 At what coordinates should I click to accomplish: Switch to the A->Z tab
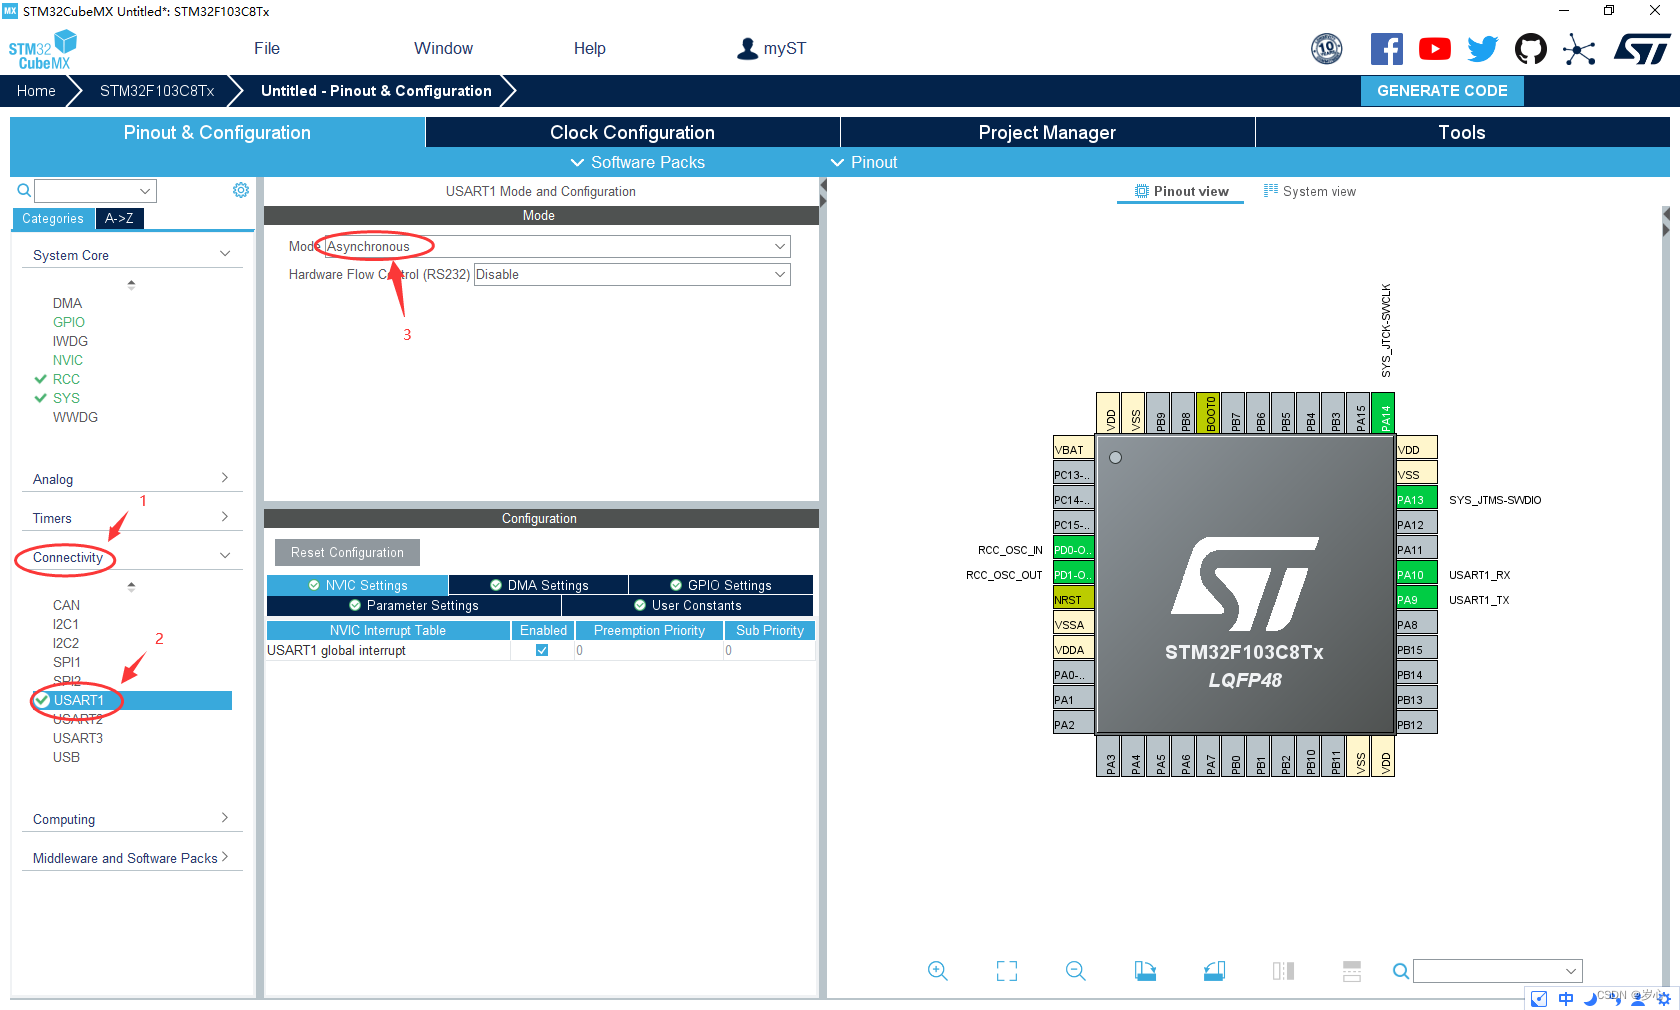tap(119, 218)
